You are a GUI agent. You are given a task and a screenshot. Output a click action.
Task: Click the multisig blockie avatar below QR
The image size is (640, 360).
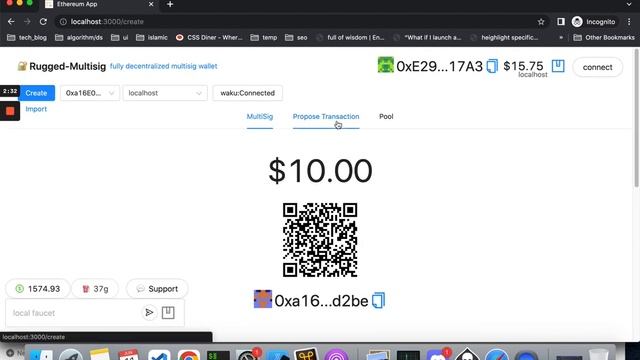pyautogui.click(x=262, y=299)
